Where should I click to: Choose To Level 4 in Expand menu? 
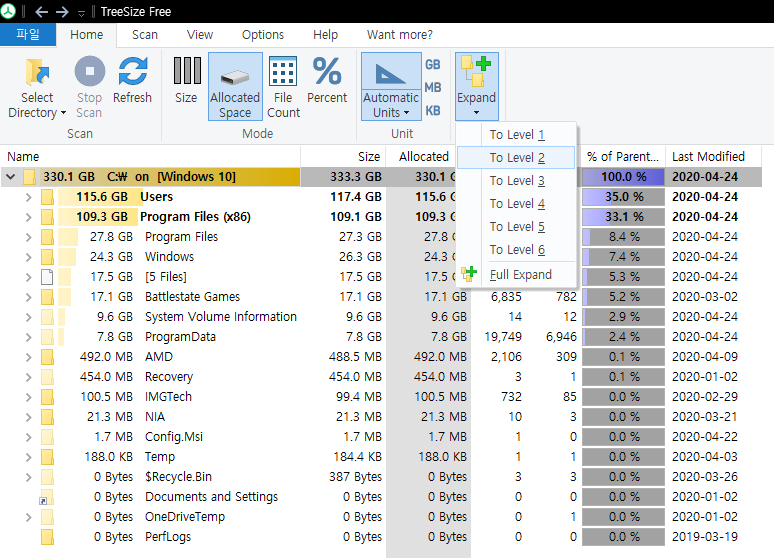pyautogui.click(x=516, y=203)
